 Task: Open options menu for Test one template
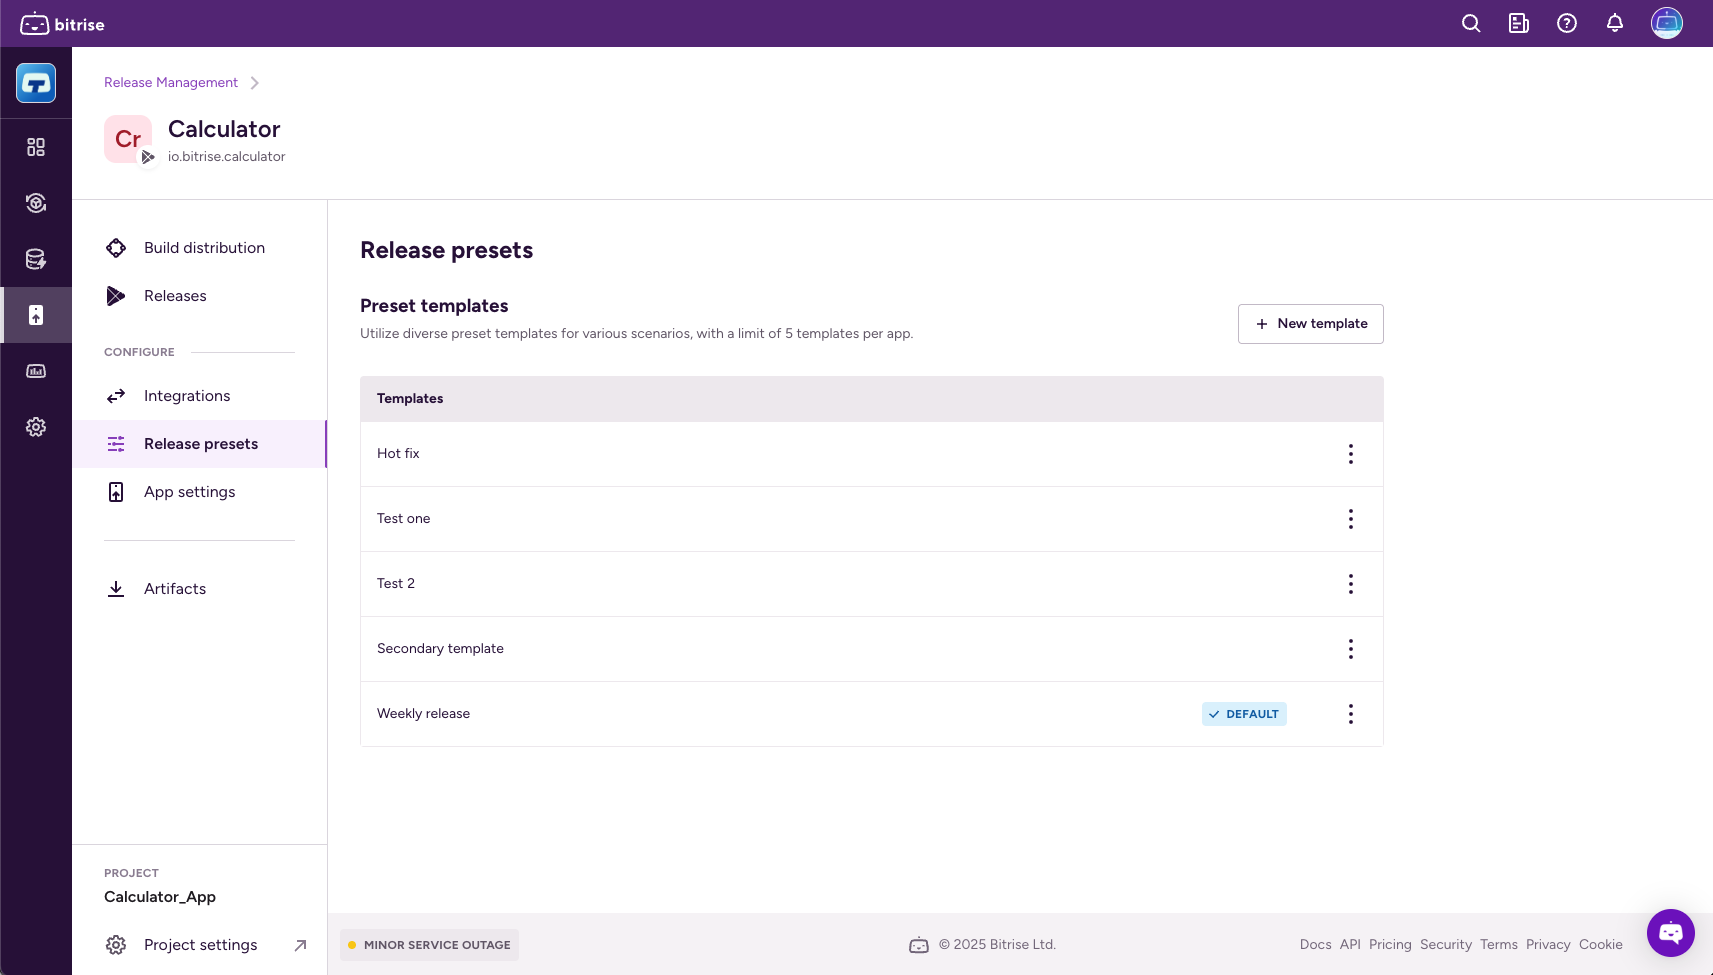pos(1350,519)
